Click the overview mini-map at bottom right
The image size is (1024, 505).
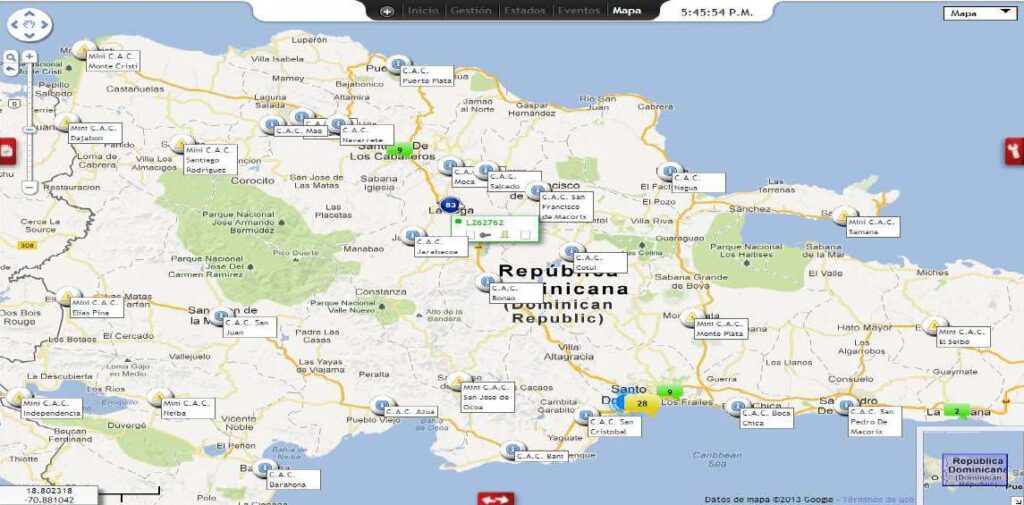point(971,466)
